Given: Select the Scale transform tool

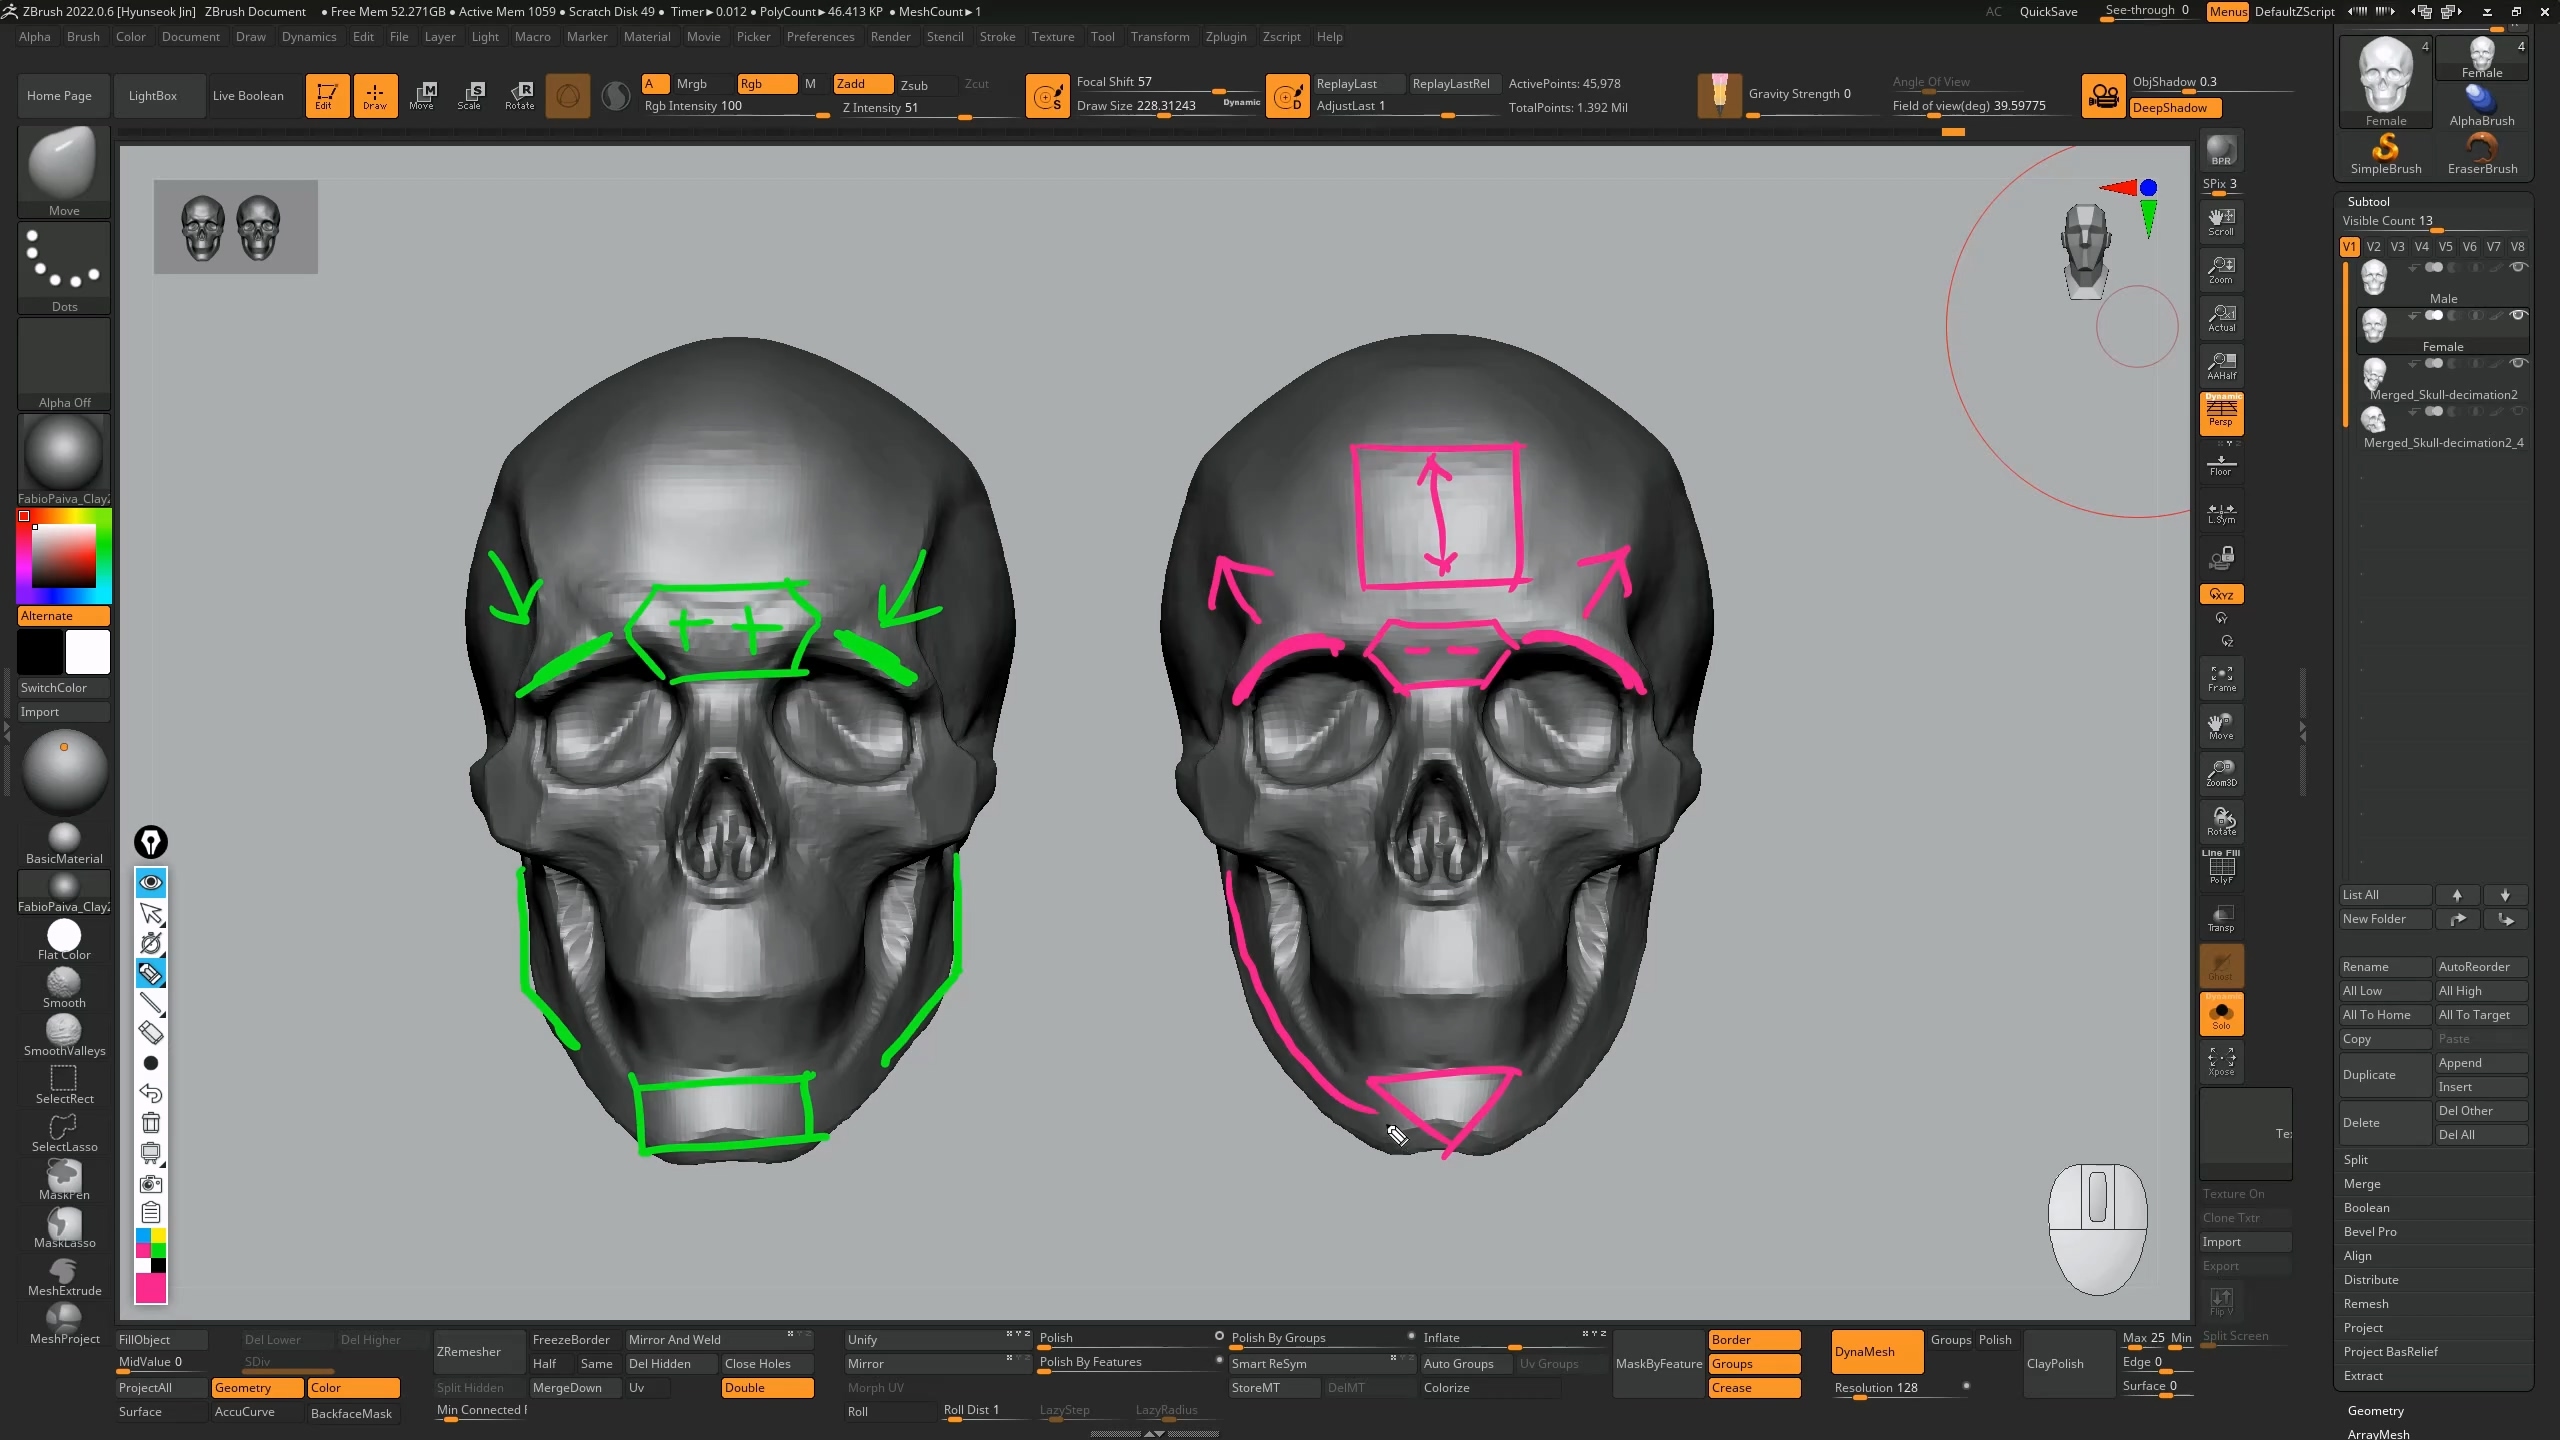Looking at the screenshot, I should click(x=470, y=95).
